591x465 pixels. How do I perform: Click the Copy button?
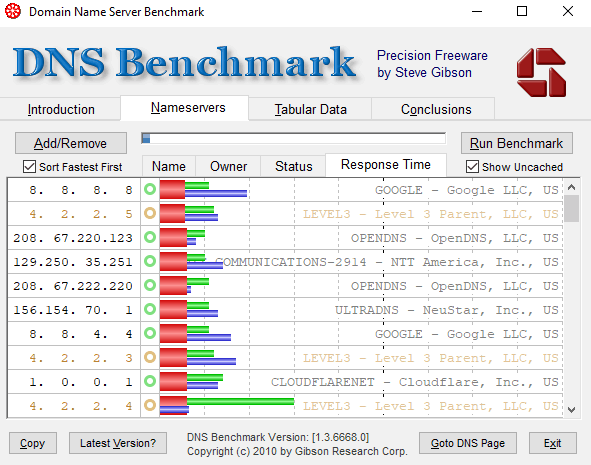pyautogui.click(x=33, y=443)
